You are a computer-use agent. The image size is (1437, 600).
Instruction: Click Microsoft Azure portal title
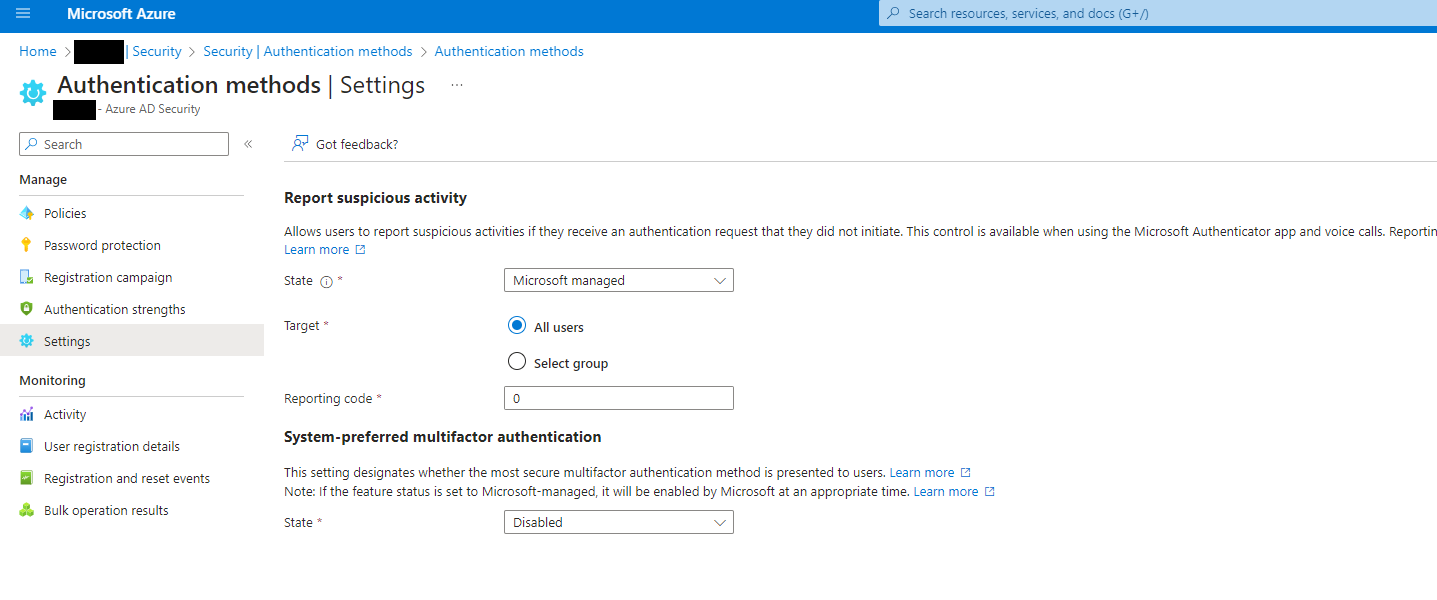pos(121,14)
